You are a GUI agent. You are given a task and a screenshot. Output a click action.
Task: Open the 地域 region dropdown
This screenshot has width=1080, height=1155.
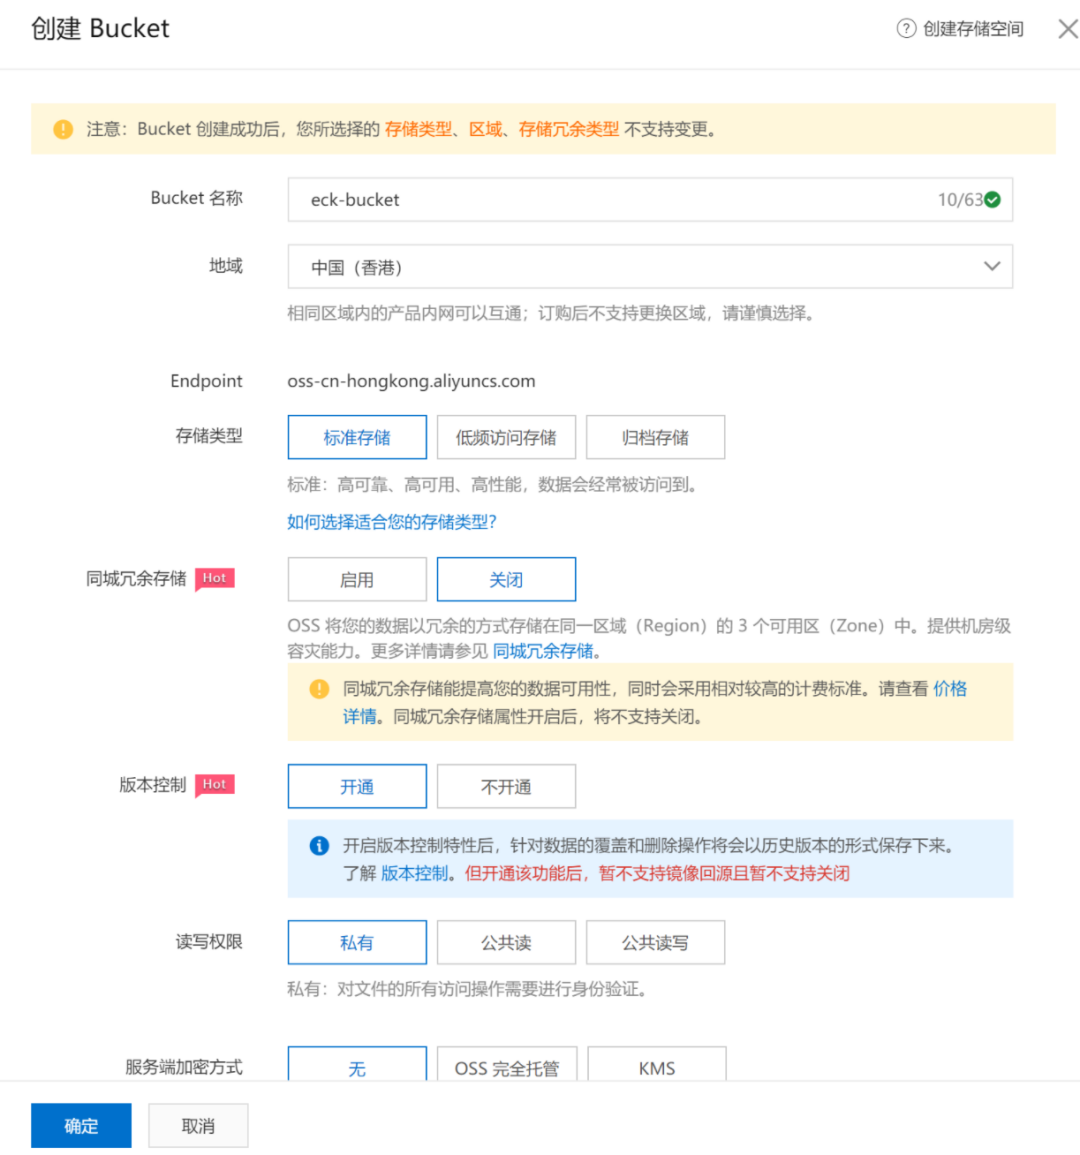tap(991, 266)
